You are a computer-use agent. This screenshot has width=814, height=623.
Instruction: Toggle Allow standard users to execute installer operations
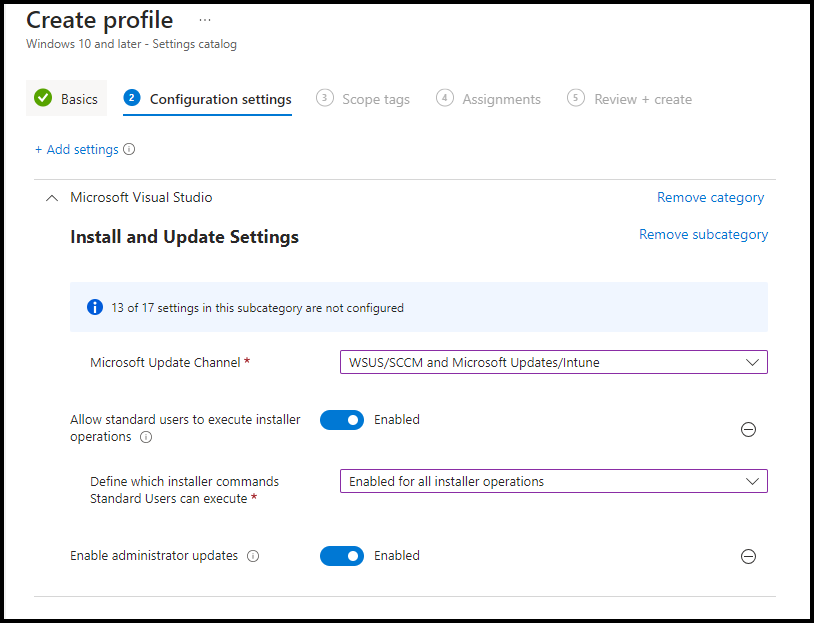click(342, 420)
